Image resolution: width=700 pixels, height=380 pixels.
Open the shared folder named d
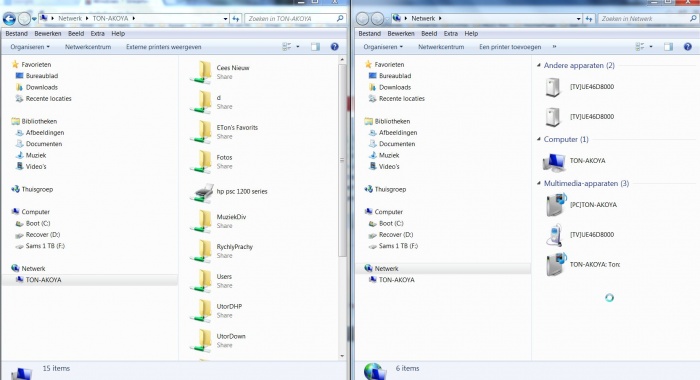pos(212,102)
